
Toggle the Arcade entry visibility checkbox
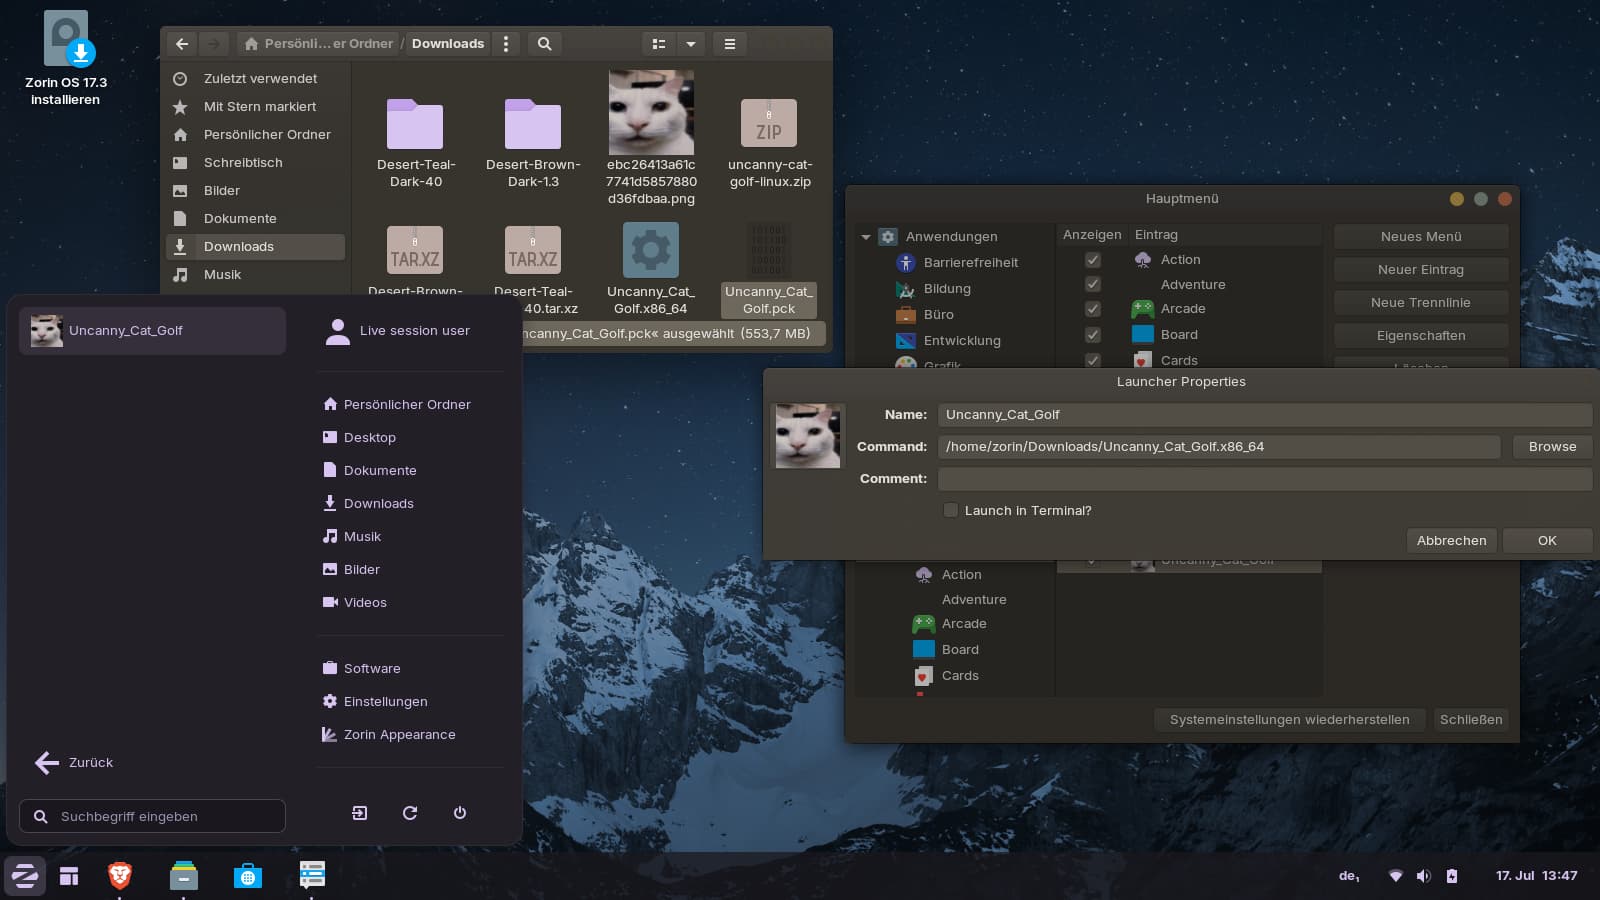(x=1093, y=310)
